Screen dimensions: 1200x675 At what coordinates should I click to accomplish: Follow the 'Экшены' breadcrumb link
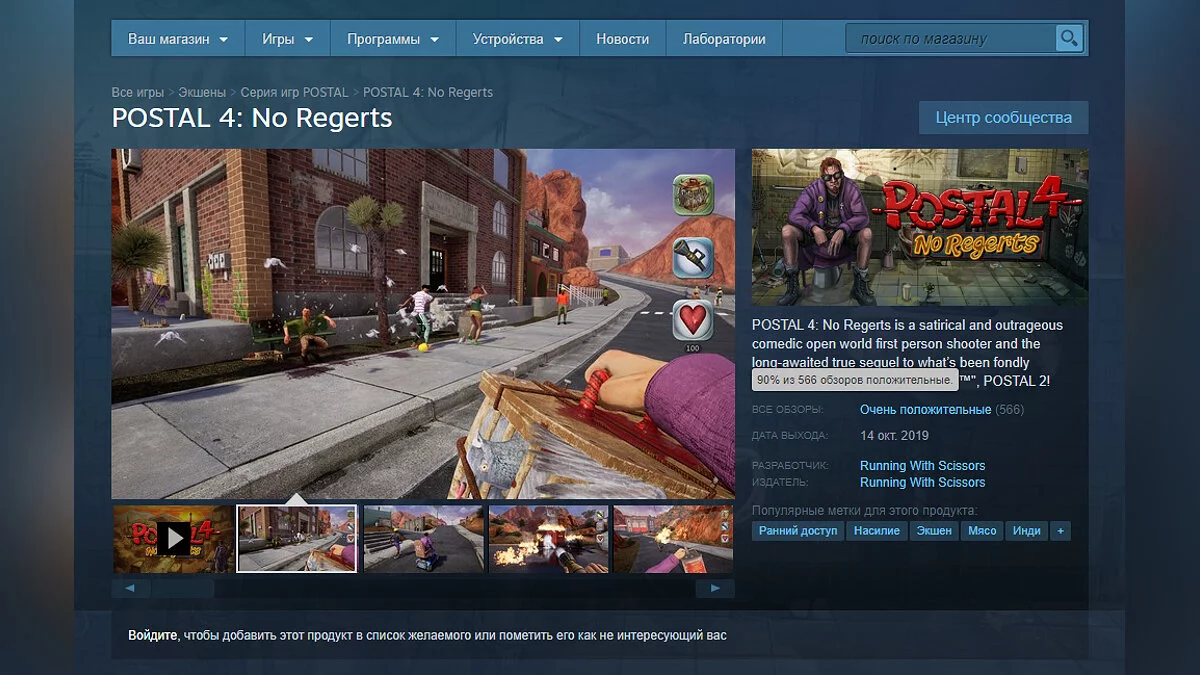pyautogui.click(x=202, y=92)
